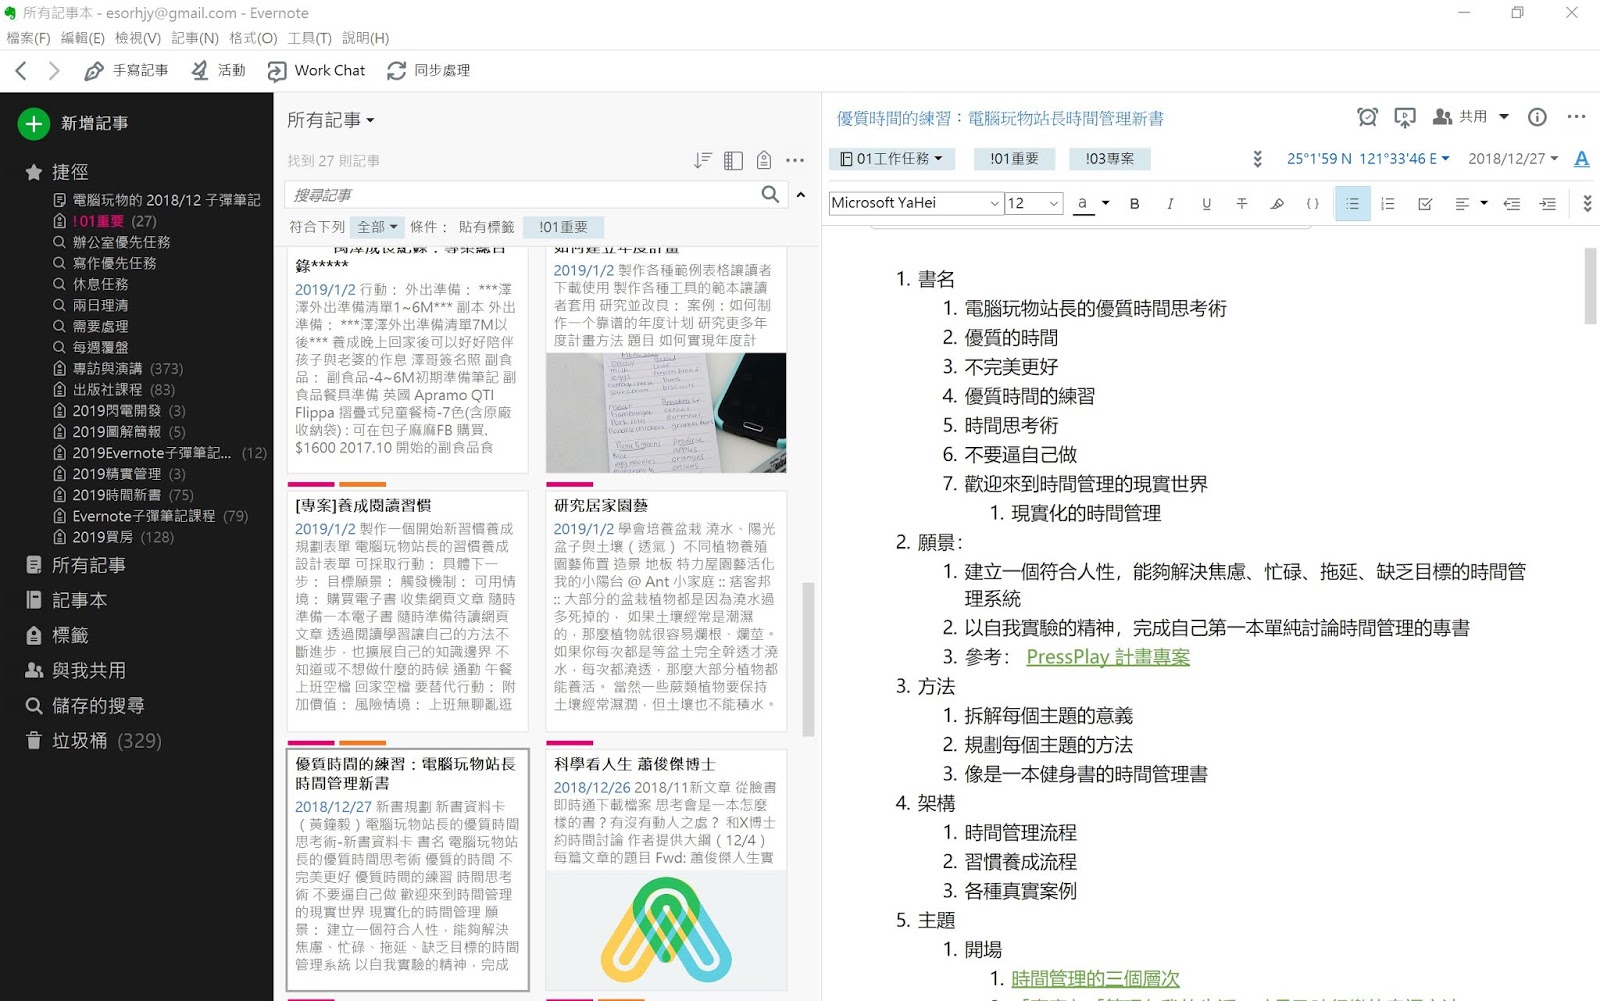Expand more formatting toolbar options

coord(1587,203)
